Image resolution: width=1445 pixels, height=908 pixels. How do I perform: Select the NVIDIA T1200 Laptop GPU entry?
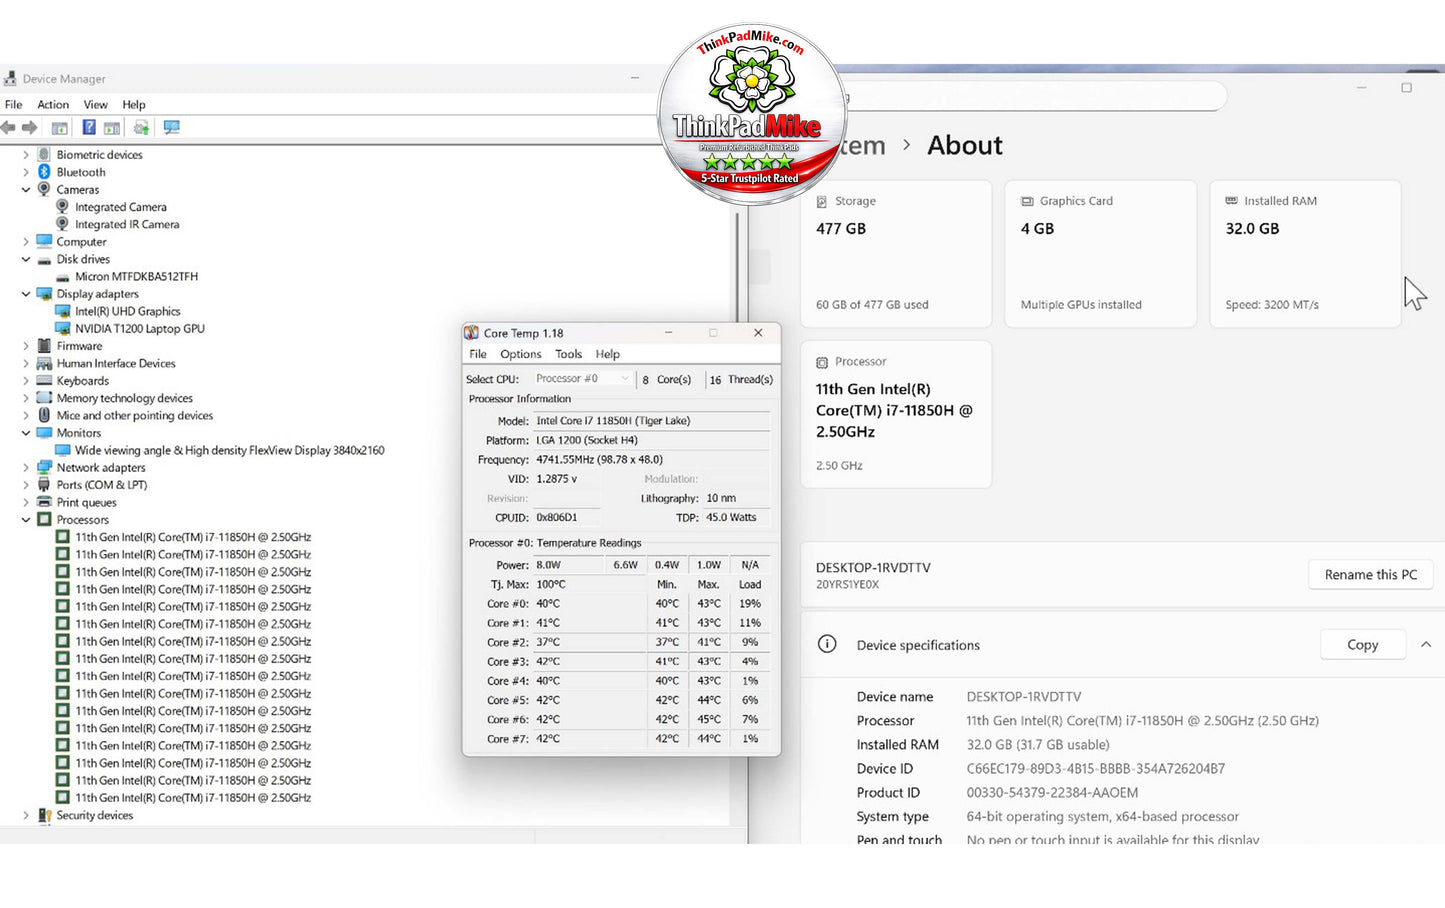(140, 329)
